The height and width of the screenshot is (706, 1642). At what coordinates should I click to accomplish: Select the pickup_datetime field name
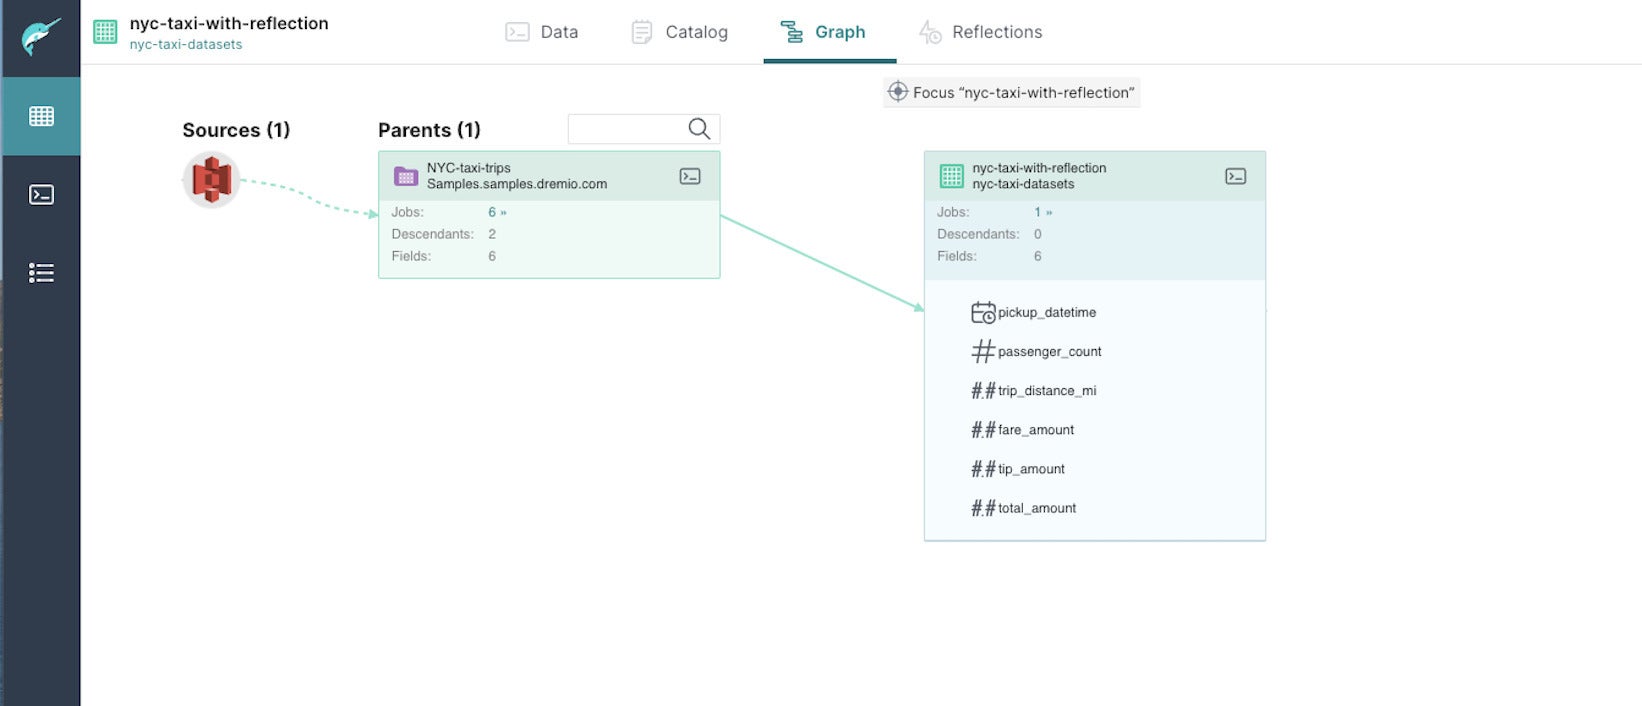point(1047,312)
